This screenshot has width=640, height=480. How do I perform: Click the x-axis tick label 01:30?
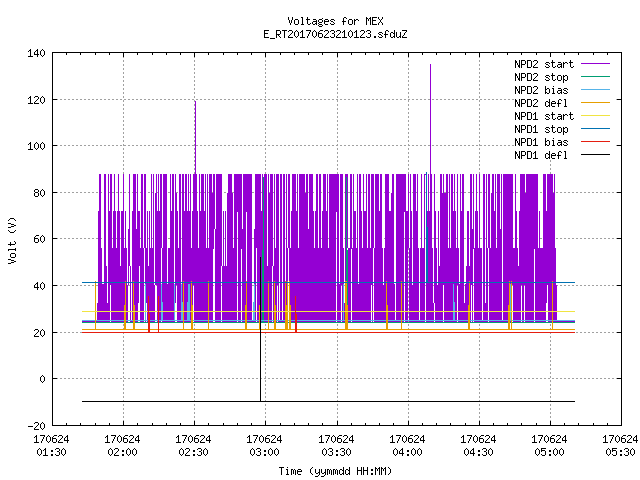point(51,452)
